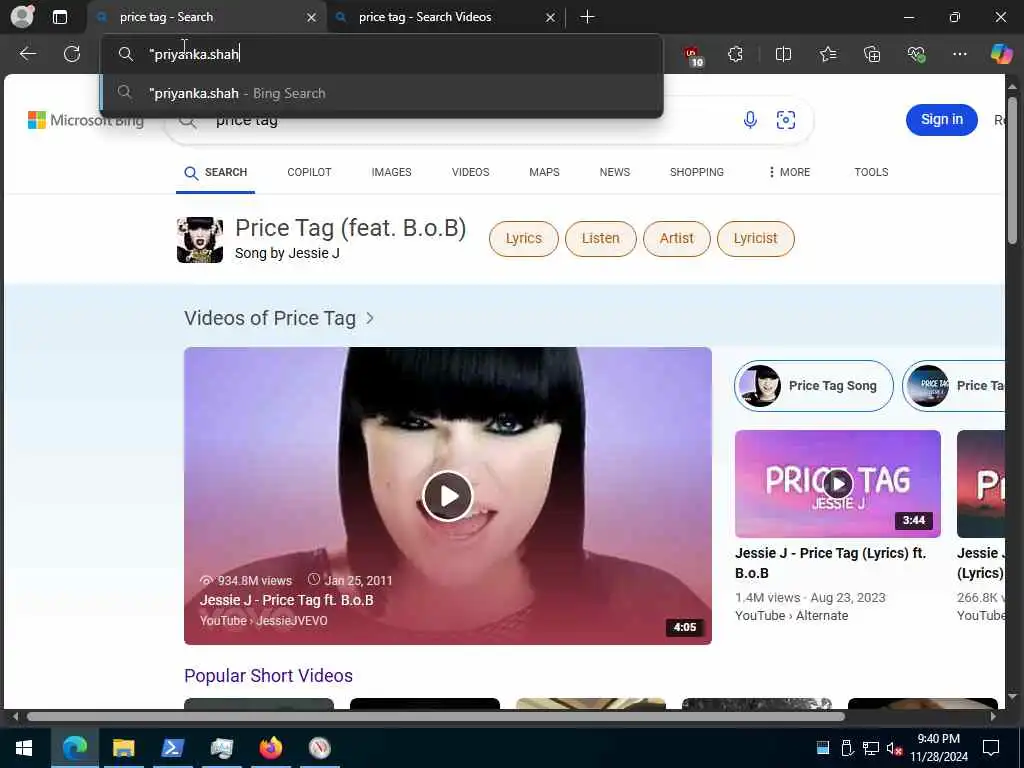Open the Favorites star icon

point(827,54)
